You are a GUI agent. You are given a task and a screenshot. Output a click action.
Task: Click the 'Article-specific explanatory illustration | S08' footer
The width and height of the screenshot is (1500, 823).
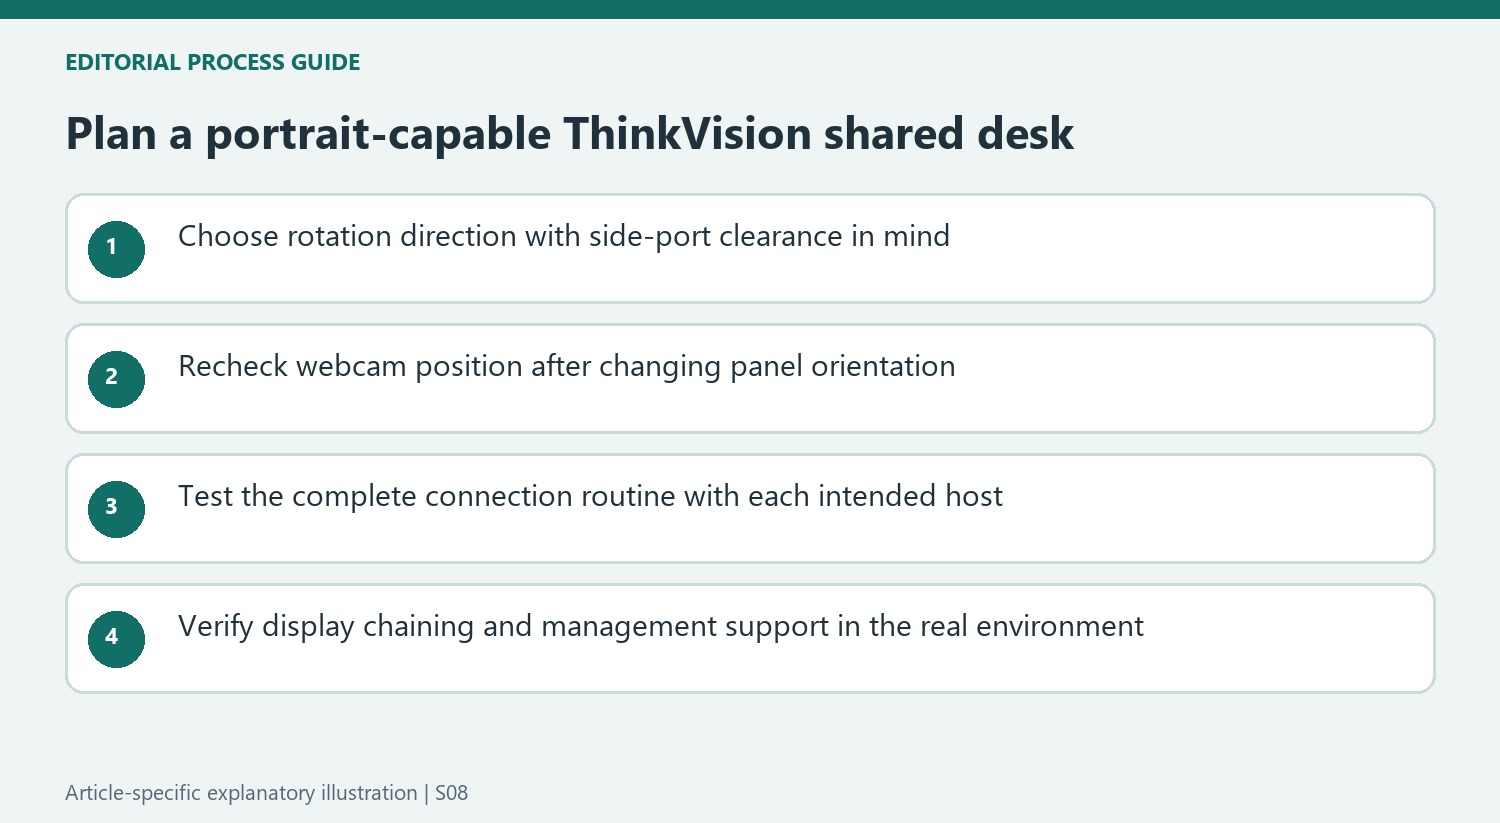point(266,793)
